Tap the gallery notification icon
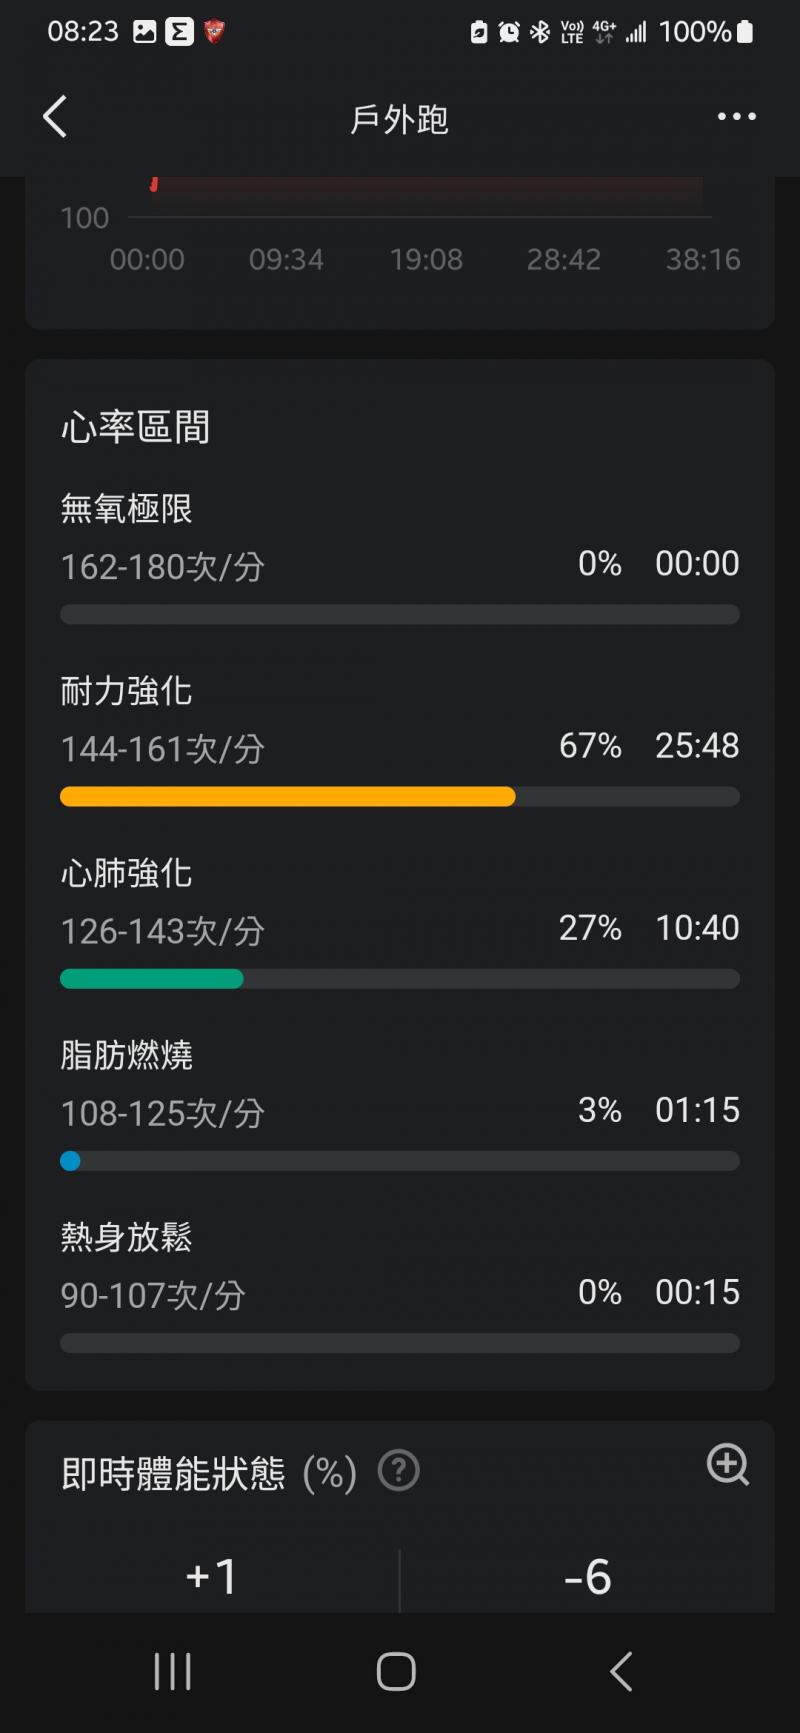This screenshot has width=800, height=1733. pos(145,32)
